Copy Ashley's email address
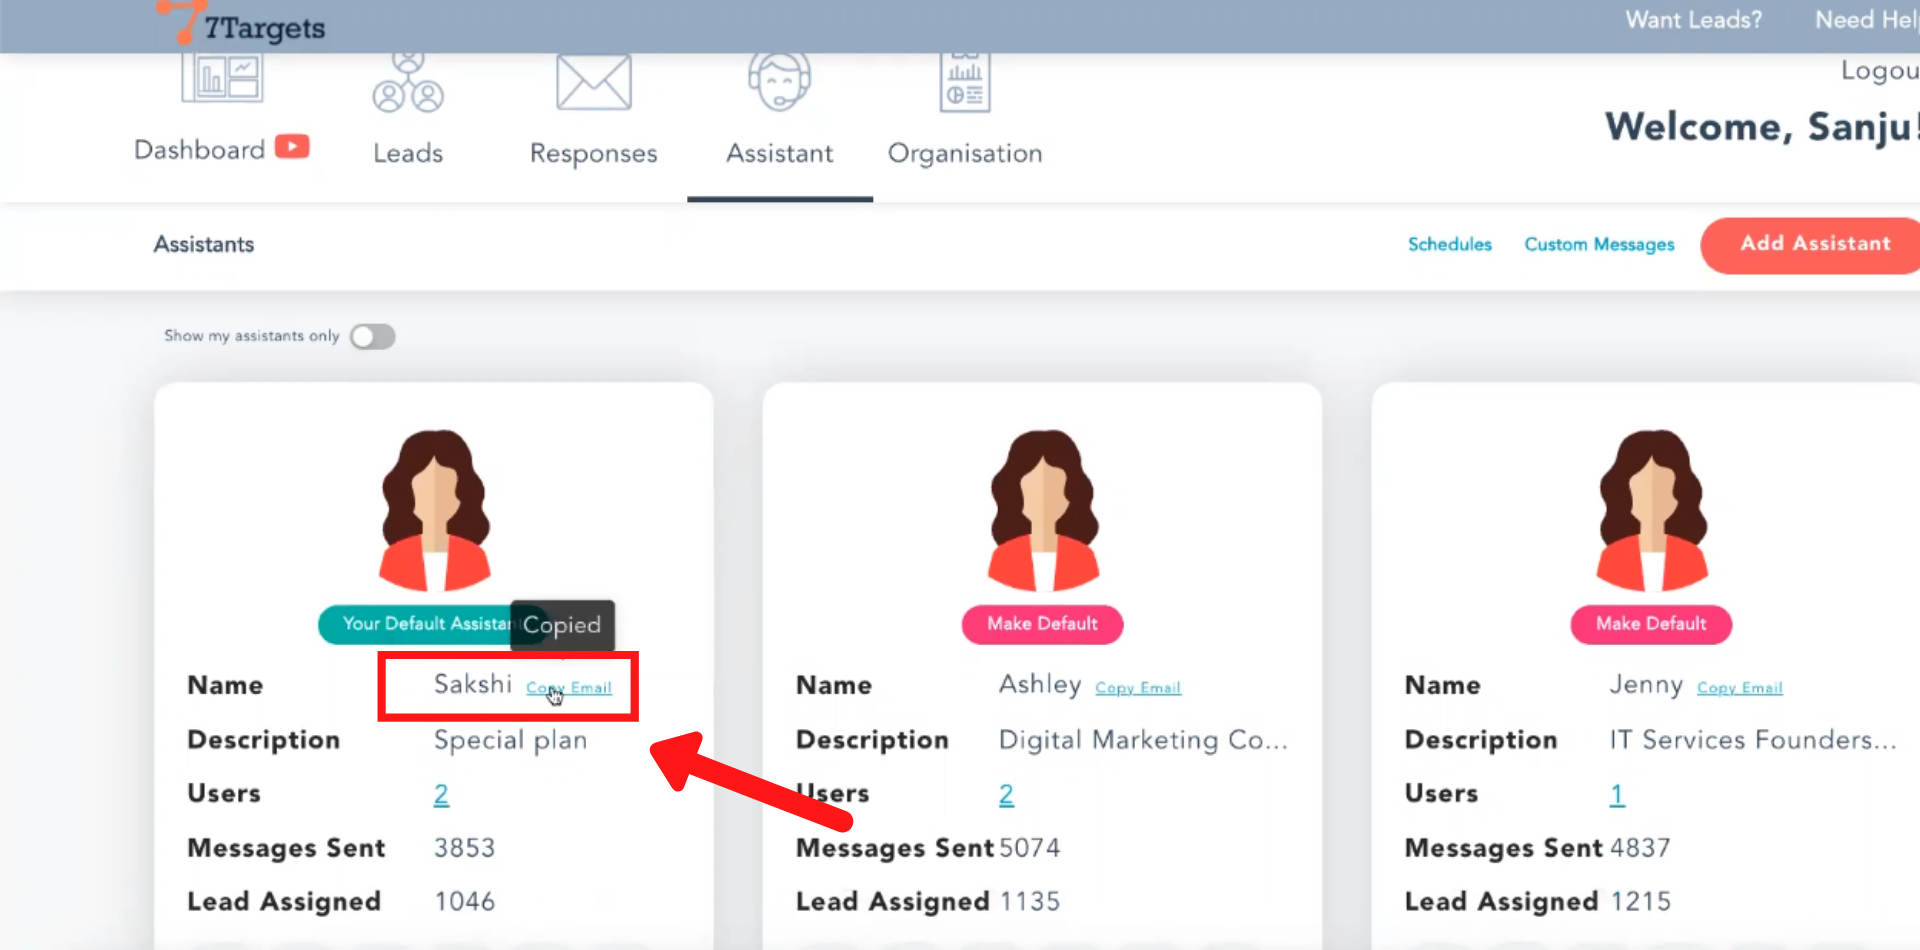 pos(1137,688)
